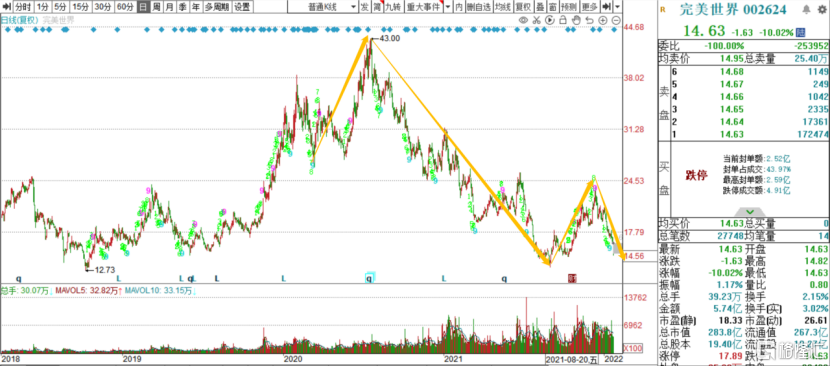Start the chart replay play icon
Image resolution: width=831 pixels, height=367 pixels.
550,20
